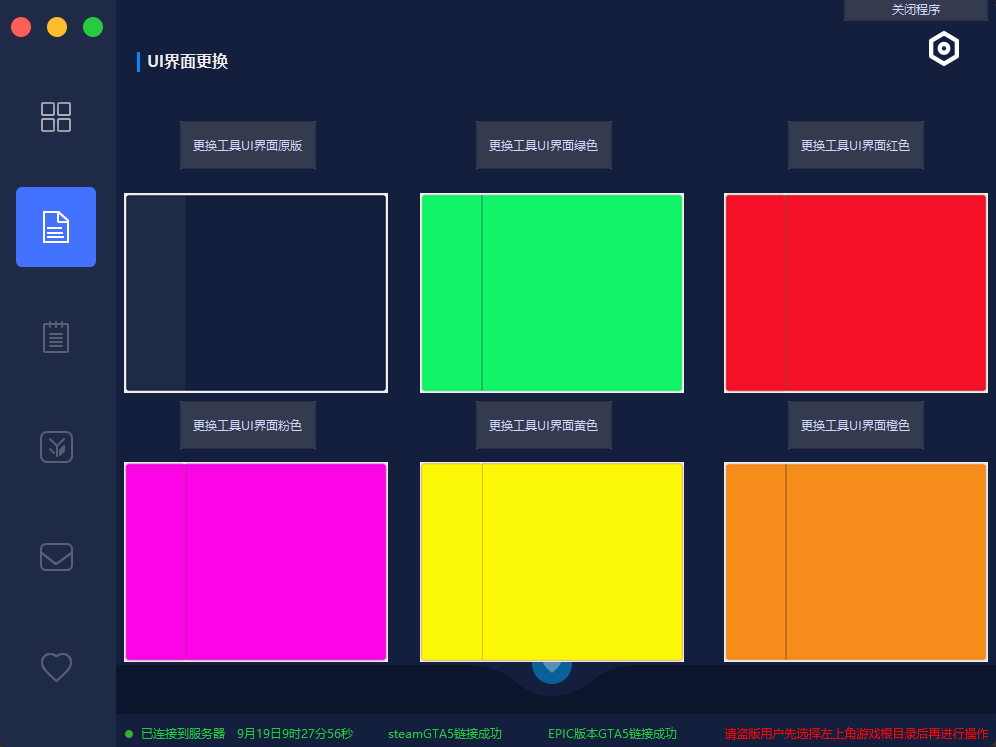Click the leaf plant icon in sidebar

pos(56,447)
